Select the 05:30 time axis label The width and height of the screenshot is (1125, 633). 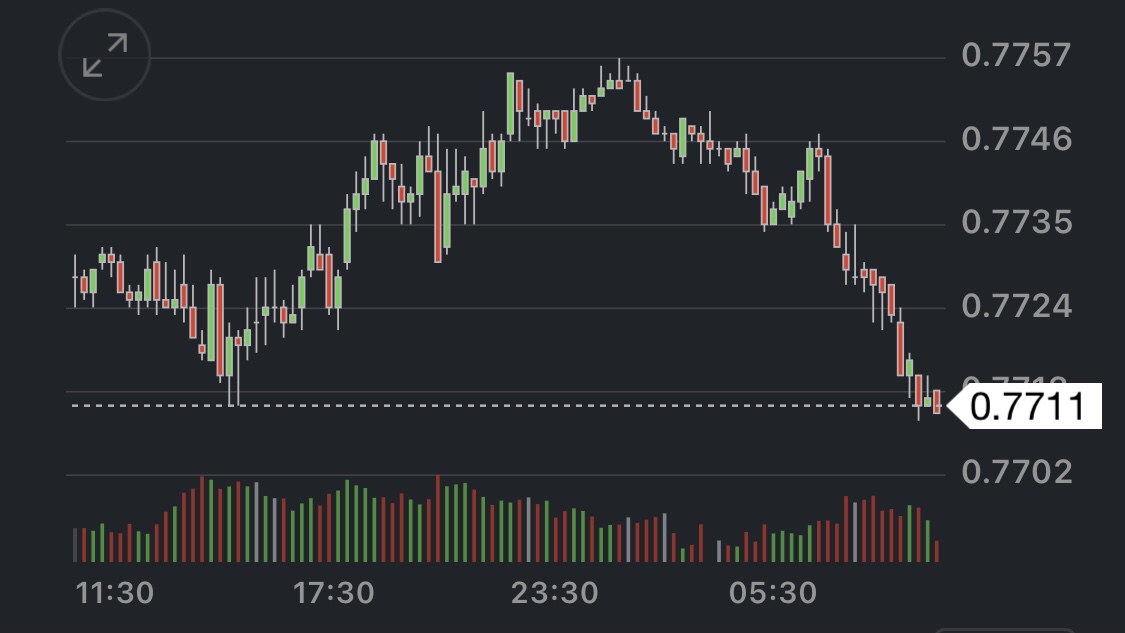(773, 593)
